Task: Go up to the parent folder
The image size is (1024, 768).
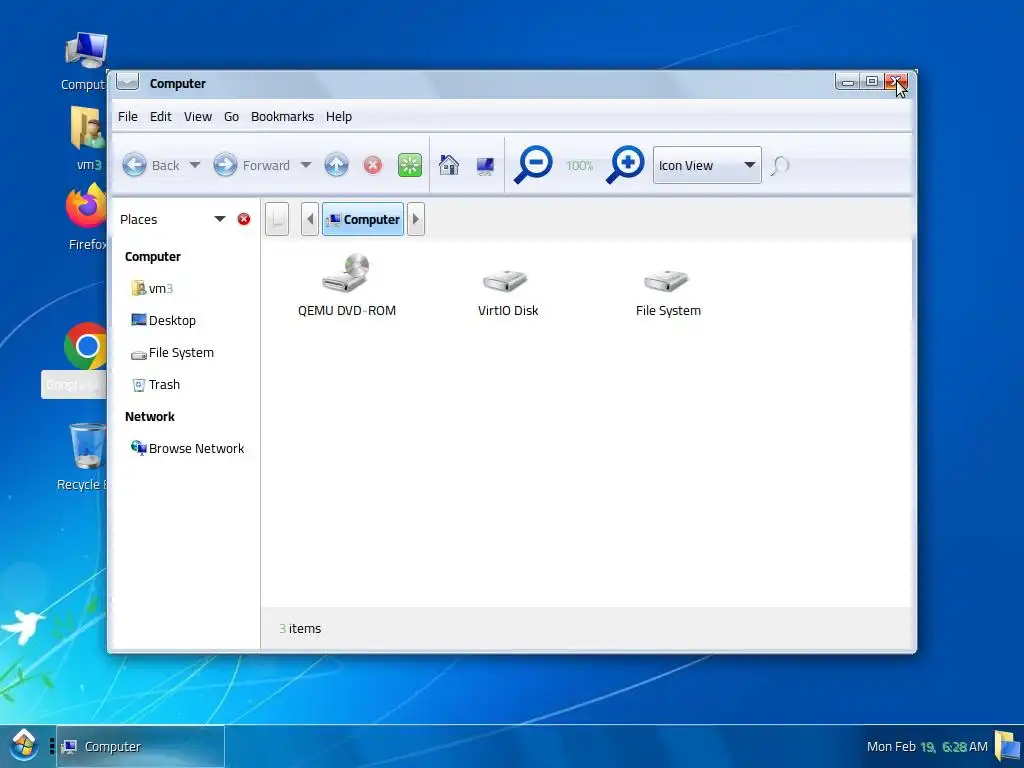Action: pos(336,165)
